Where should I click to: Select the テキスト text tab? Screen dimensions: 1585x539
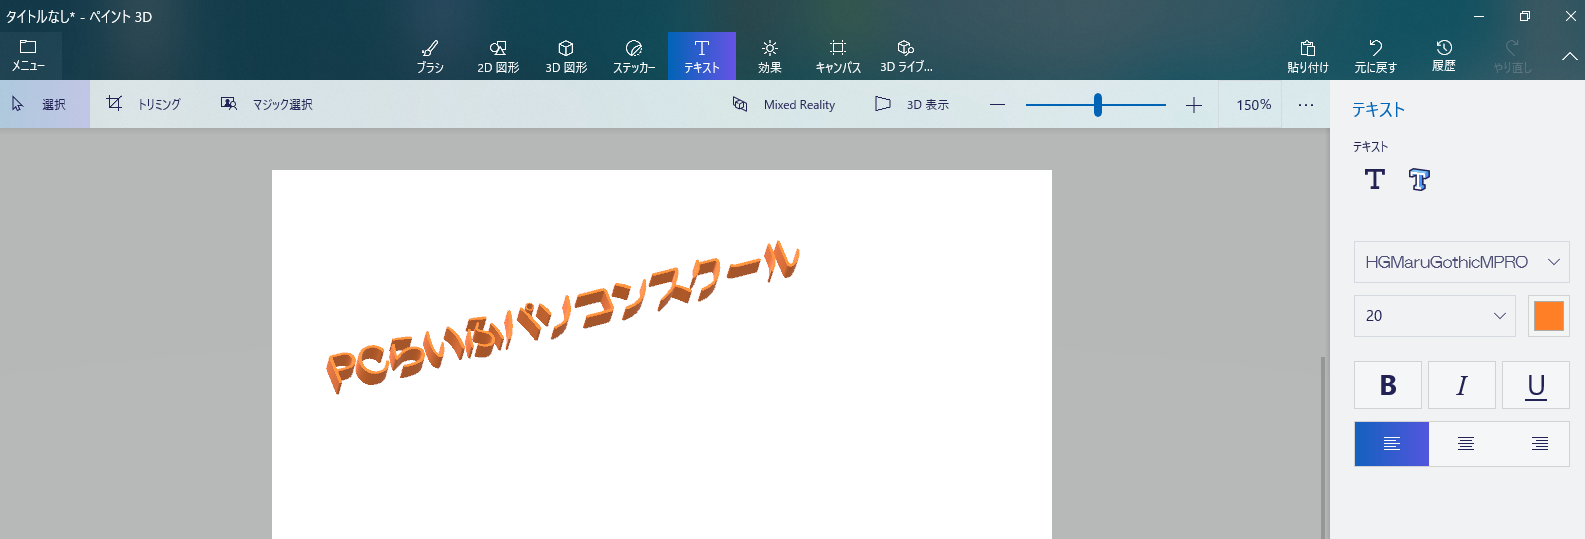(x=702, y=56)
